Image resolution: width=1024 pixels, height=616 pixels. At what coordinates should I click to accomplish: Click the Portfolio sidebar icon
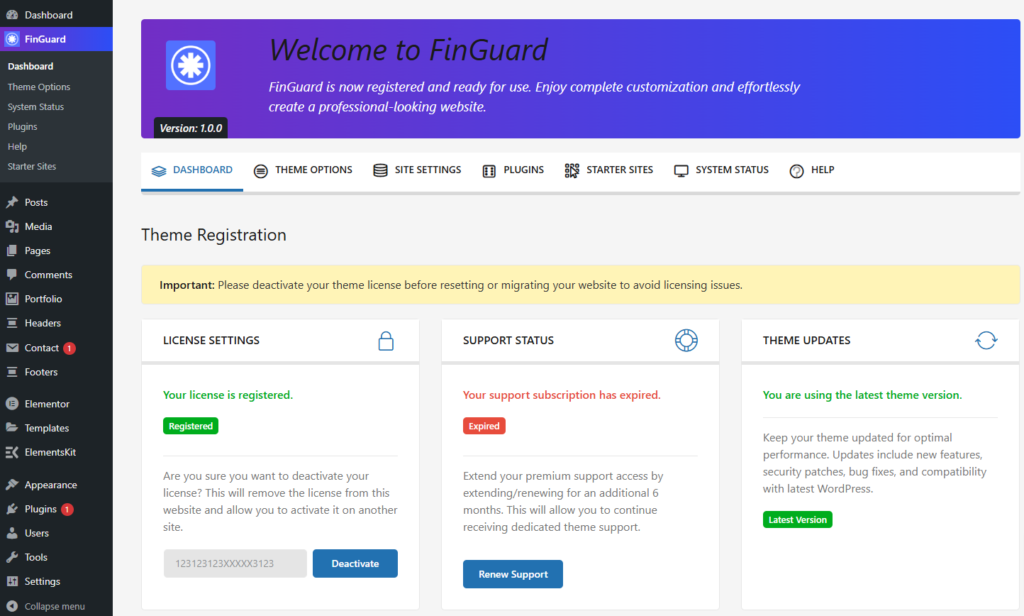coord(12,299)
